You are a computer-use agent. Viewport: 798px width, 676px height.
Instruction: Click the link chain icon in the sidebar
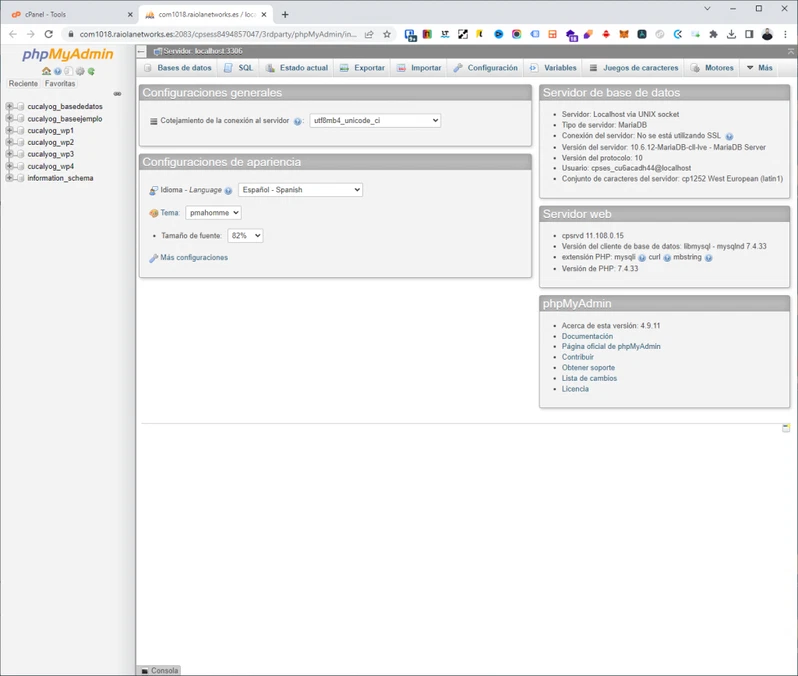[117, 94]
